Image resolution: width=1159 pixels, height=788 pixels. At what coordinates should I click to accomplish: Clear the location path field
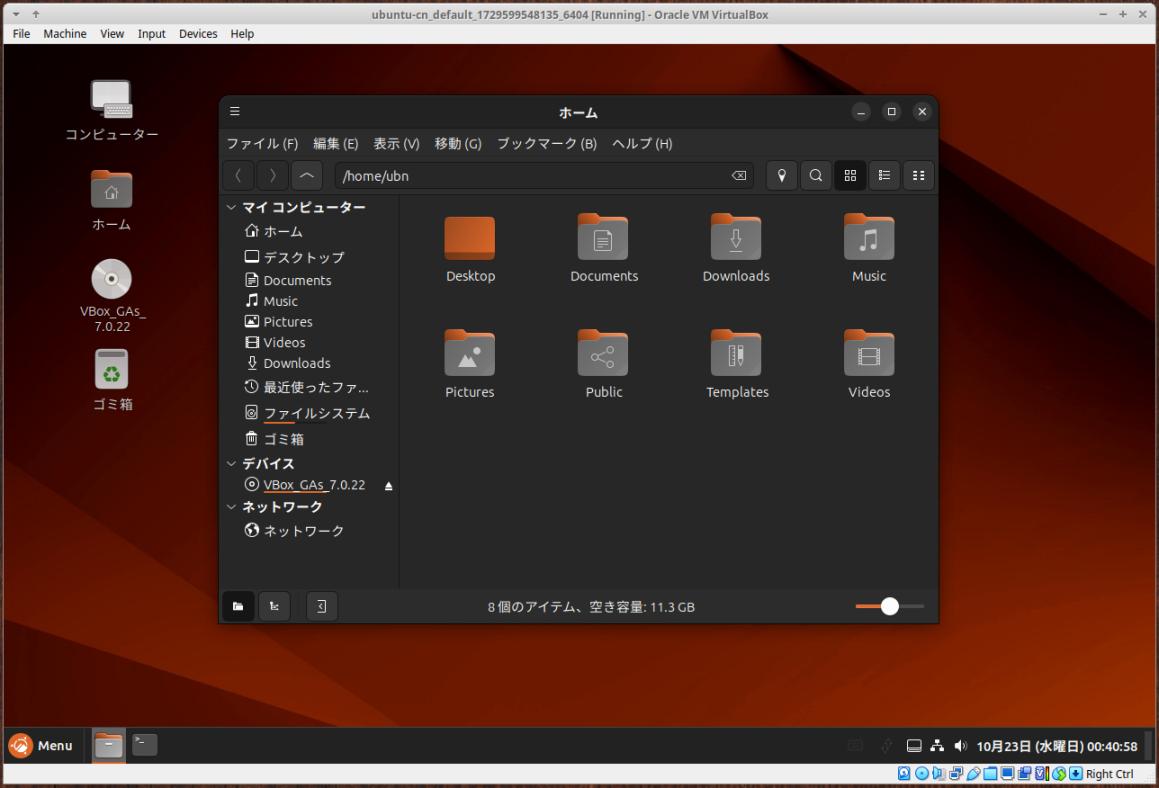[738, 176]
